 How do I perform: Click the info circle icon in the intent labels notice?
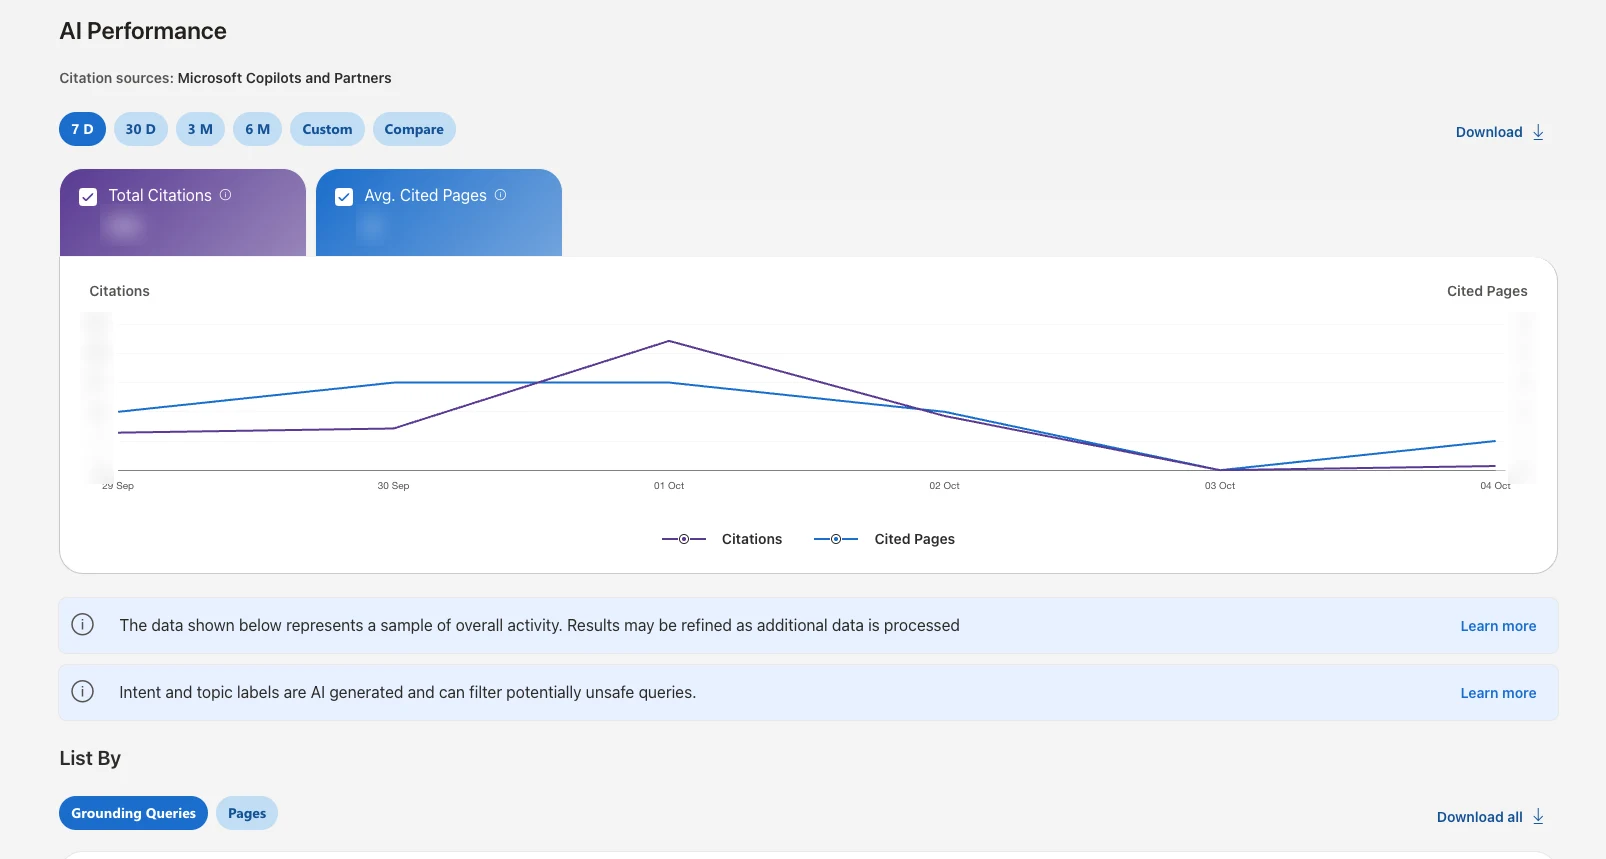83,692
